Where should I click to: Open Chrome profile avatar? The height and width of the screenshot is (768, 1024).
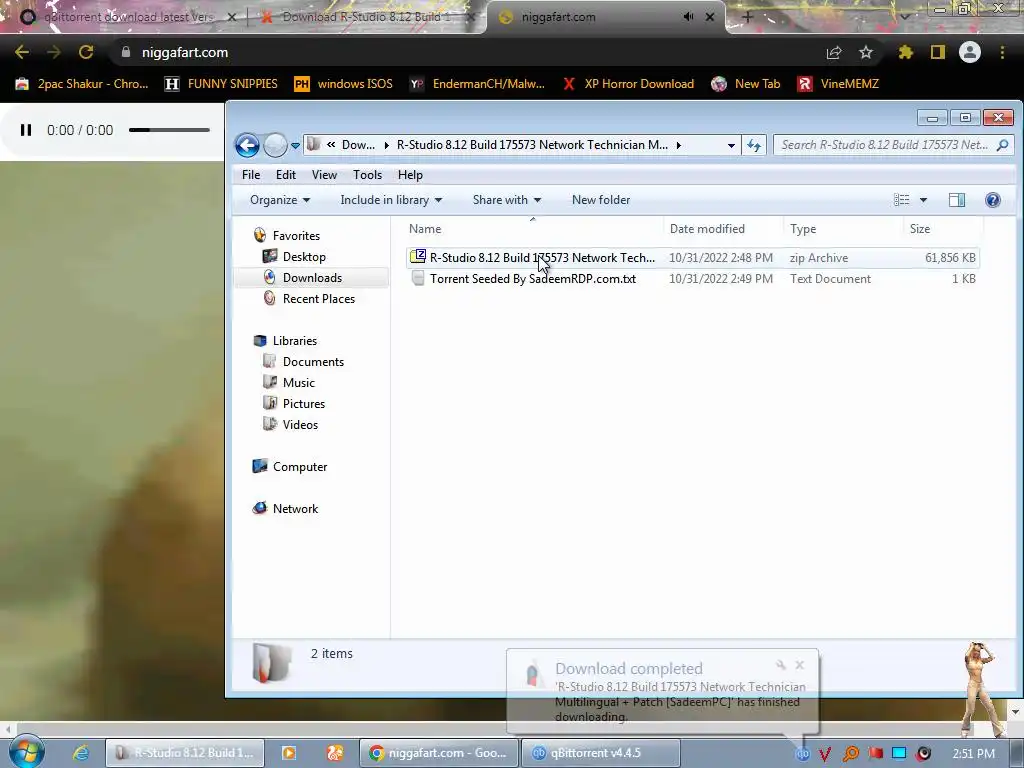[970, 52]
